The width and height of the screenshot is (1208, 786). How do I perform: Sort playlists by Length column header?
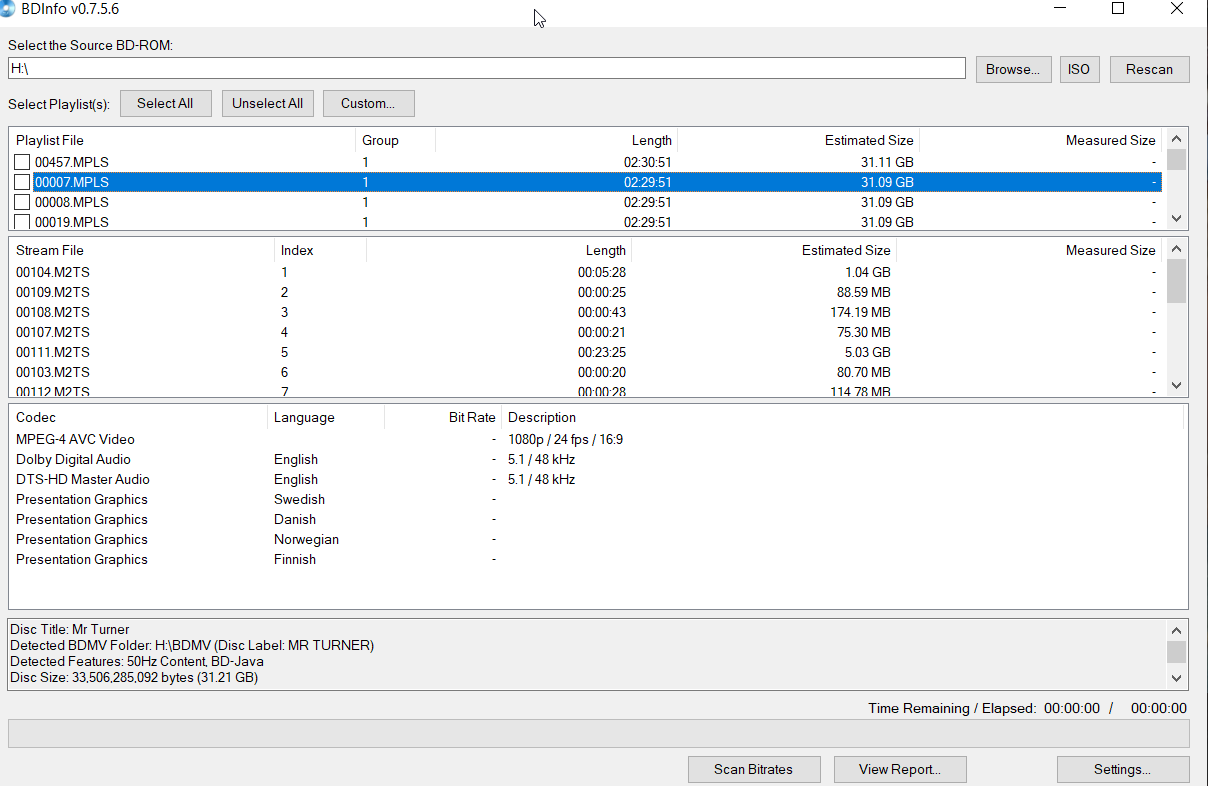click(x=556, y=140)
